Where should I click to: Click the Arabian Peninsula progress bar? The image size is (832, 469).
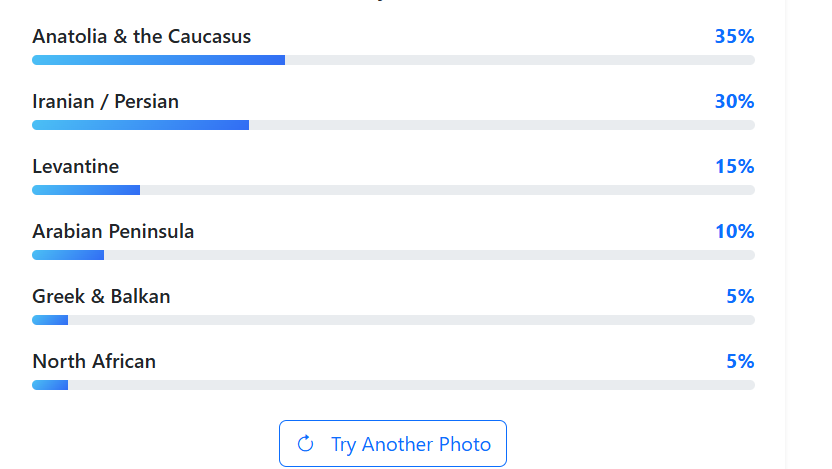pos(393,255)
